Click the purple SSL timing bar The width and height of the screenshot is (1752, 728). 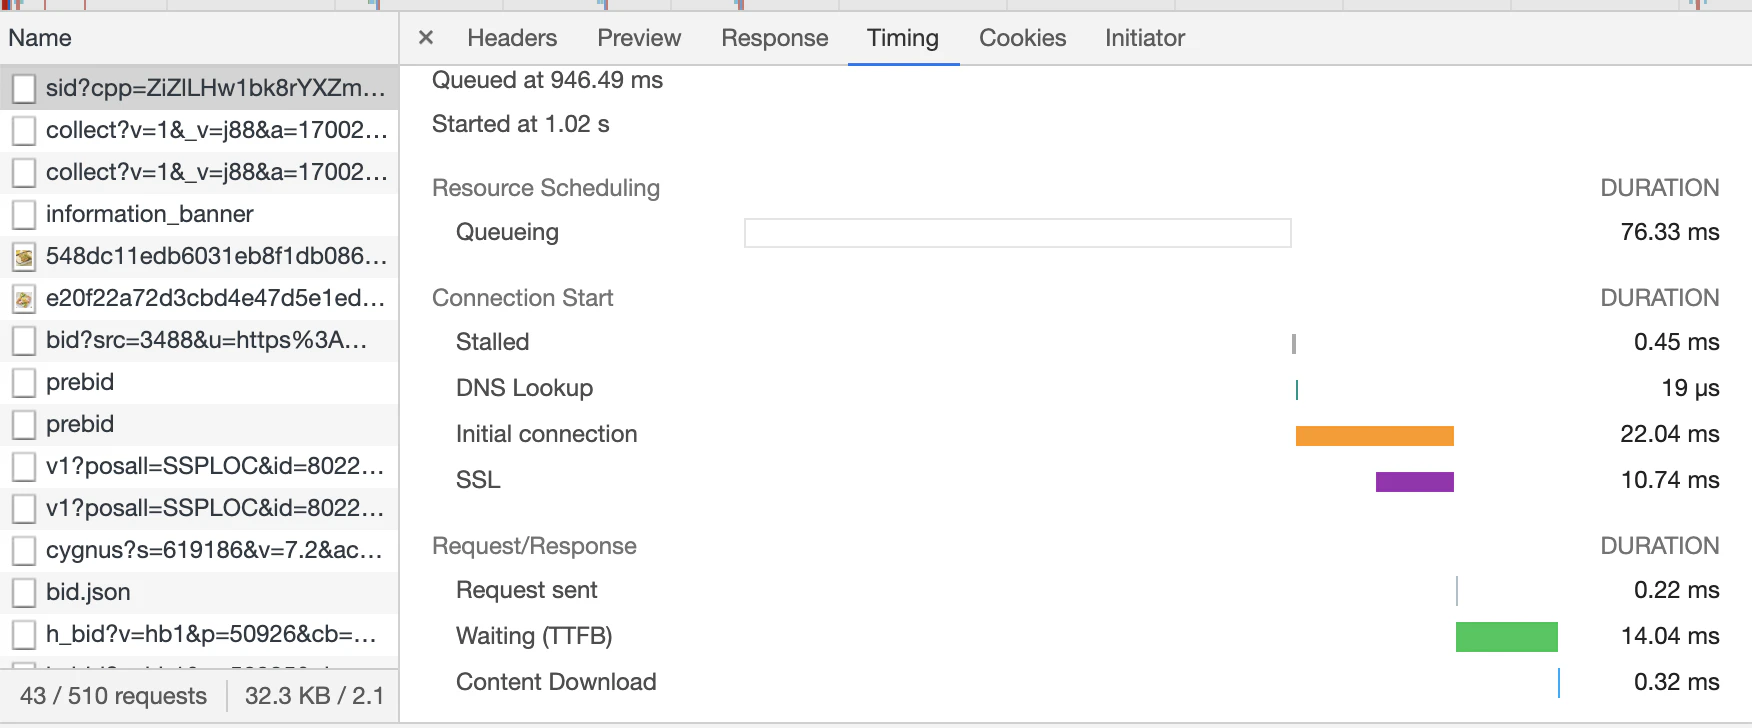[1415, 482]
